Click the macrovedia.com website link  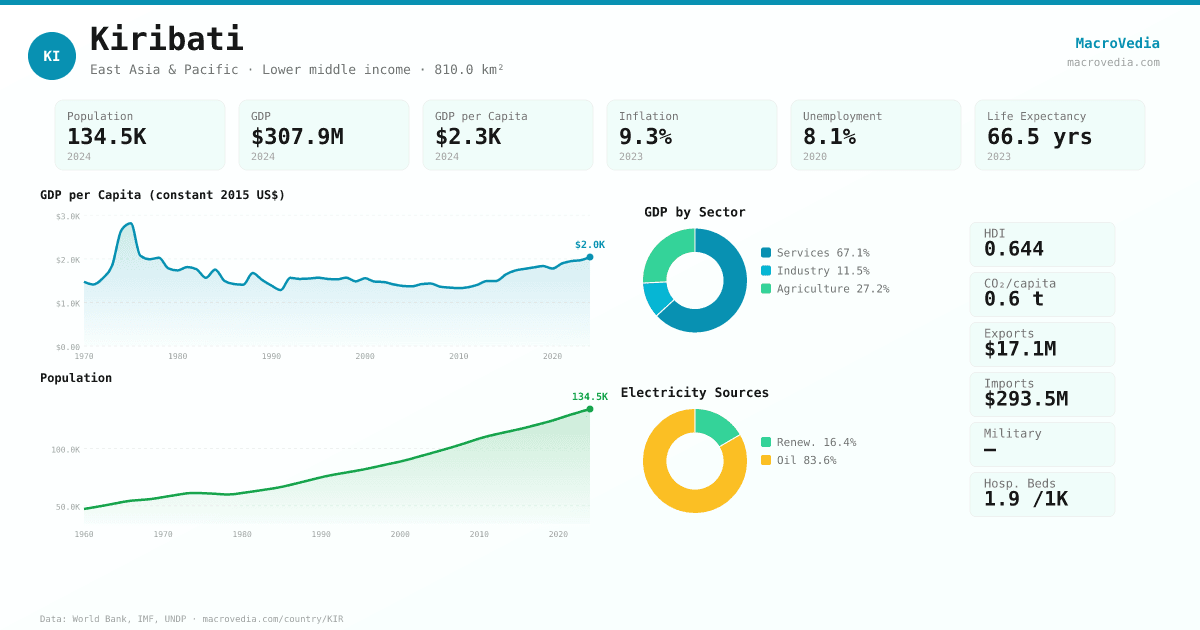point(1113,62)
